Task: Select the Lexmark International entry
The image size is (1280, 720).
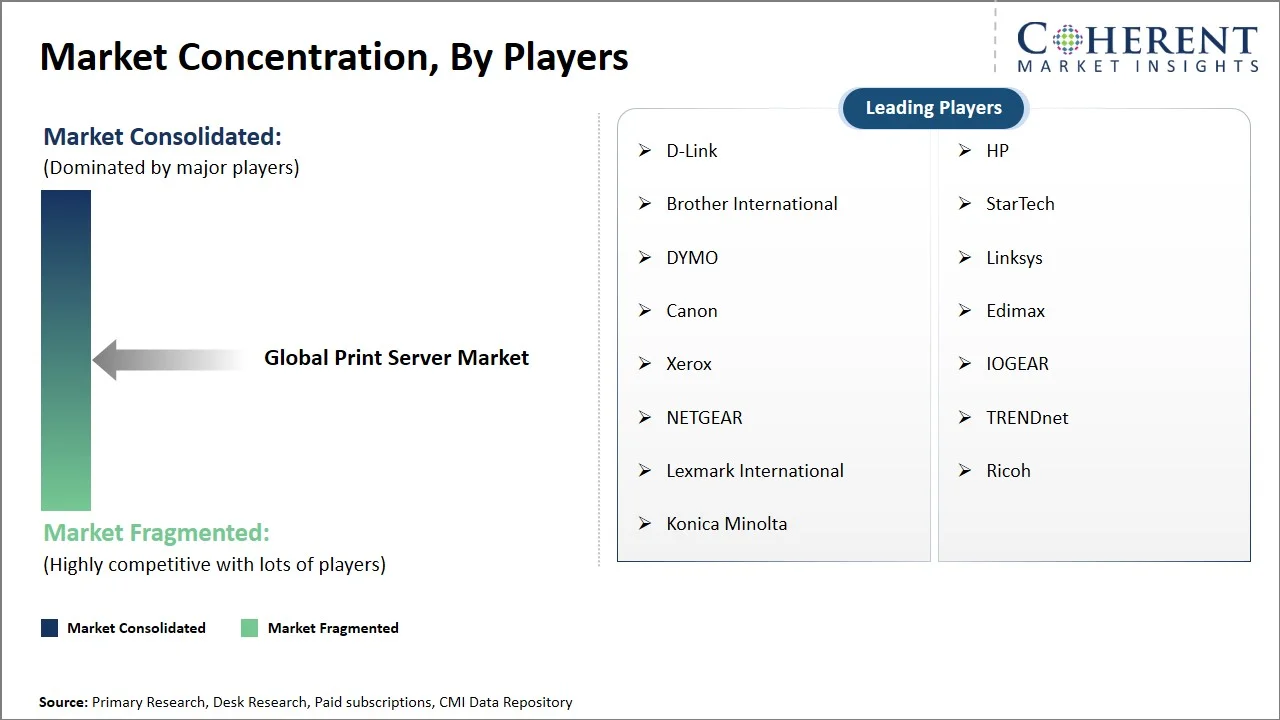Action: tap(755, 471)
